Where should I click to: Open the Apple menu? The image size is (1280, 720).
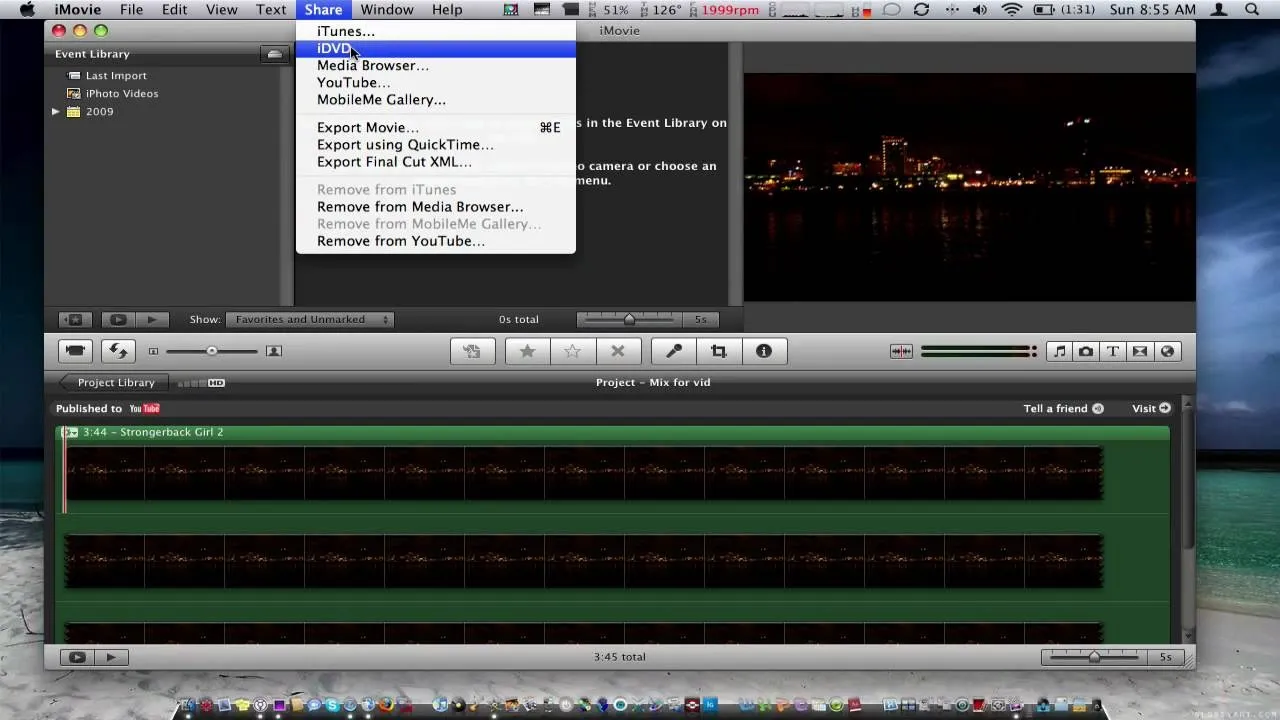coord(27,10)
